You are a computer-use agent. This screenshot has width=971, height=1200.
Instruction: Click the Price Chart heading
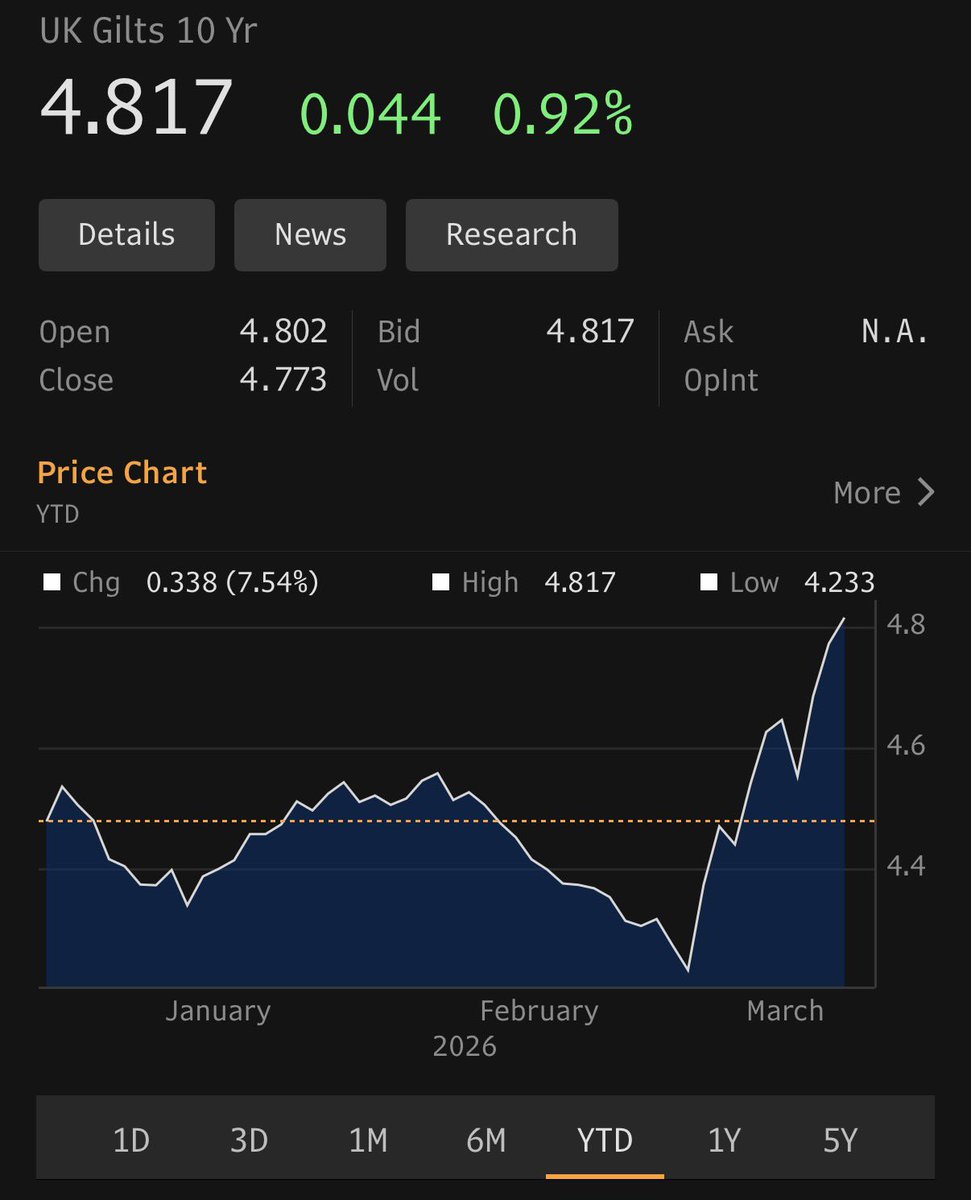point(122,472)
